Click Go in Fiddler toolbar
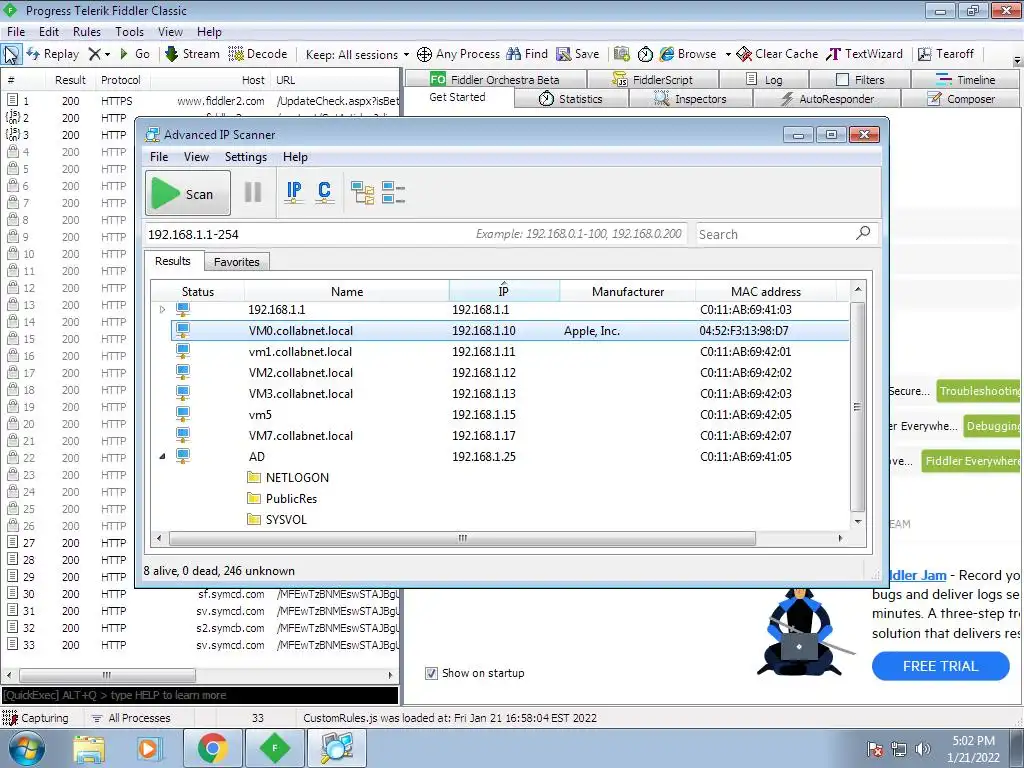 [x=135, y=54]
